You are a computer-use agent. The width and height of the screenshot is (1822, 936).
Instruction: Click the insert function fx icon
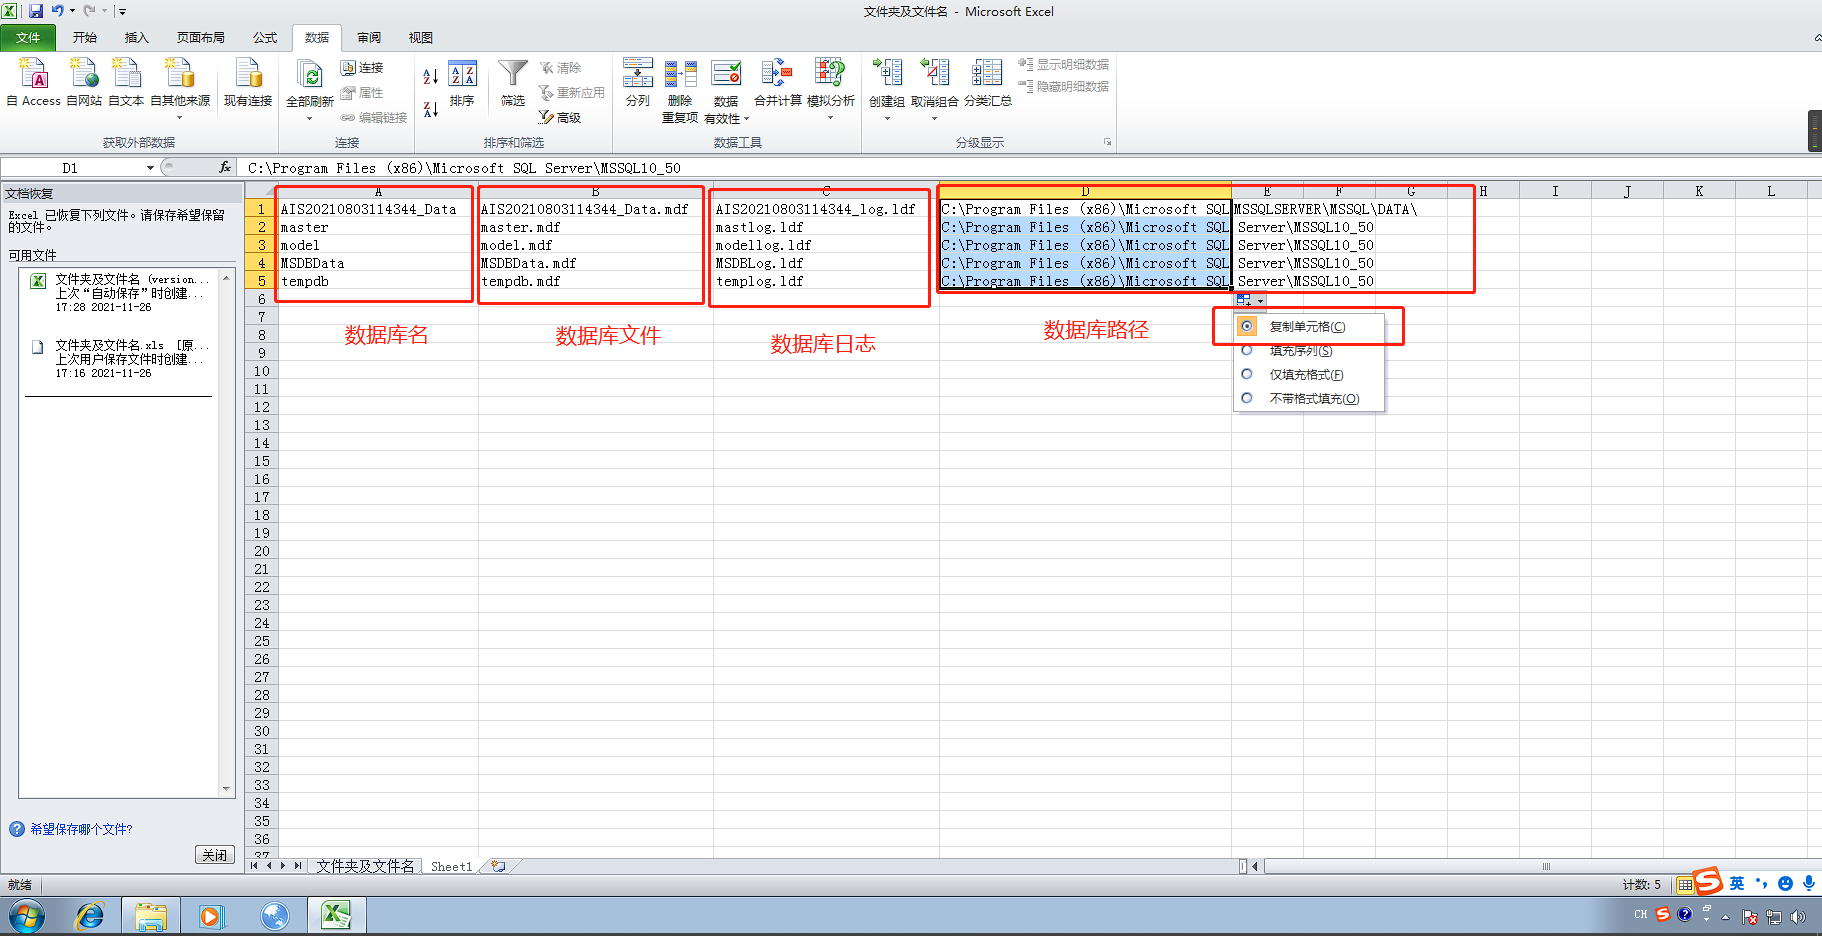(225, 167)
